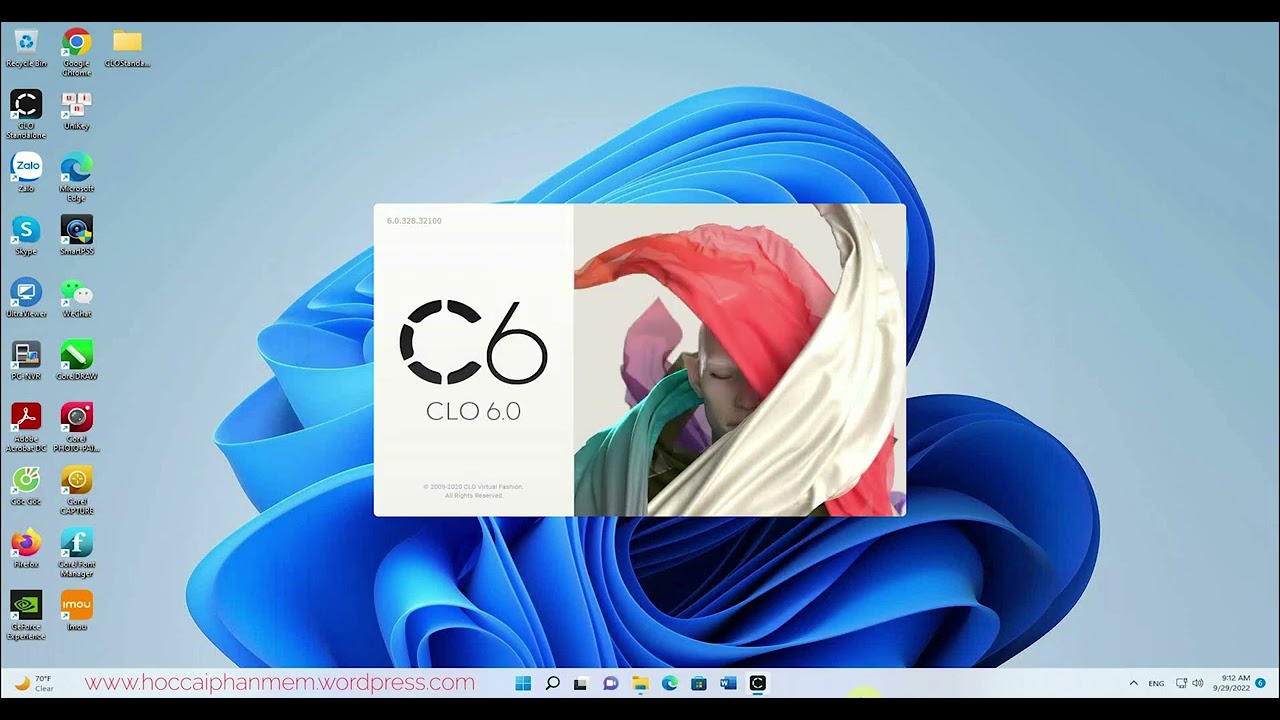Image resolution: width=1280 pixels, height=720 pixels.
Task: Click the CLO 6.0 splash artwork
Action: tap(740, 360)
